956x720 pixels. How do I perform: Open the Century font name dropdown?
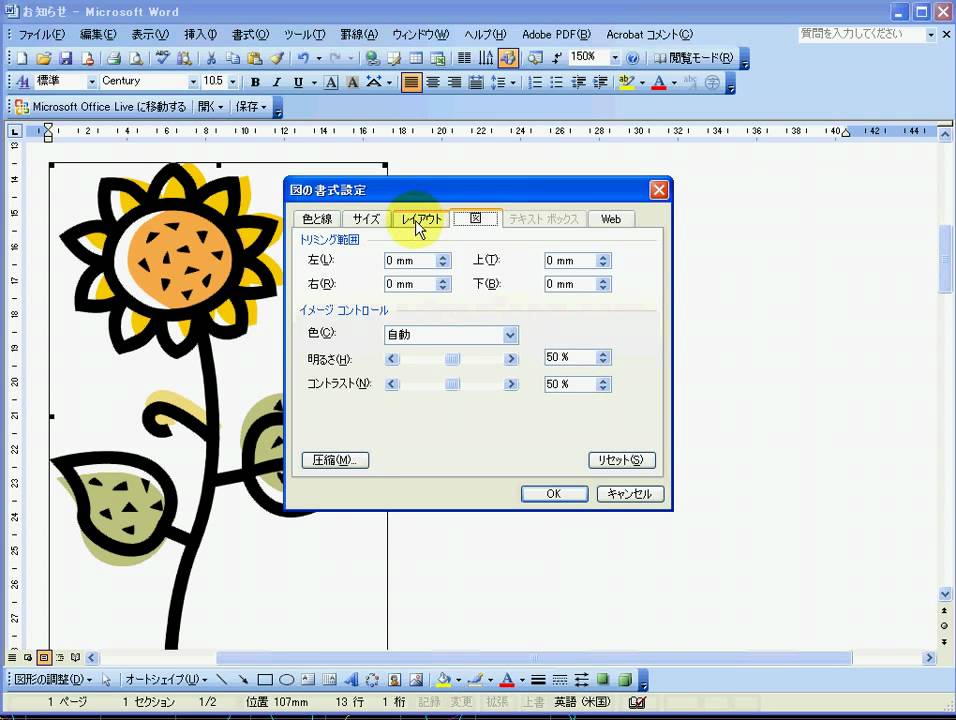tap(193, 82)
